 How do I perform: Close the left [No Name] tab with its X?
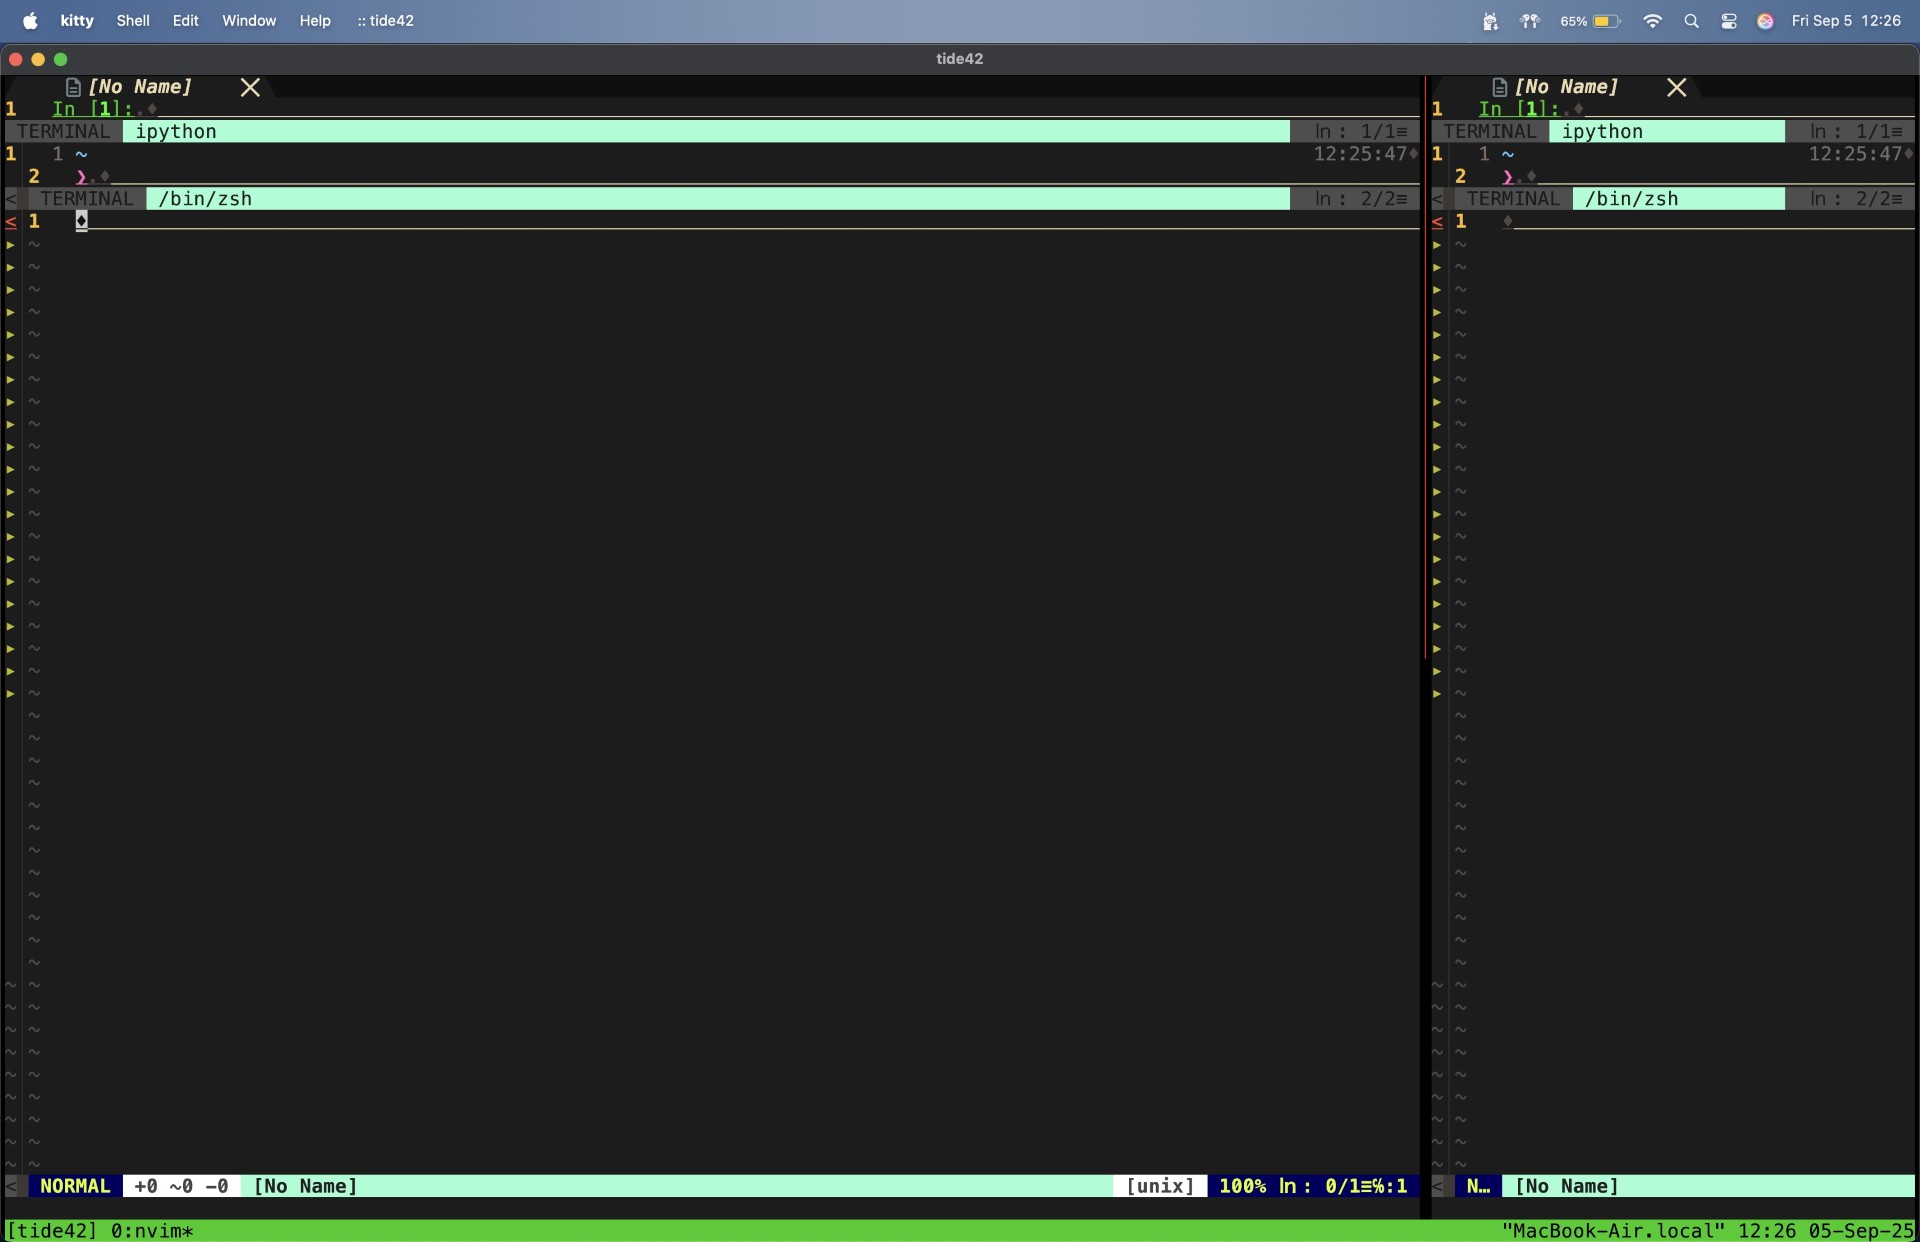(x=250, y=88)
